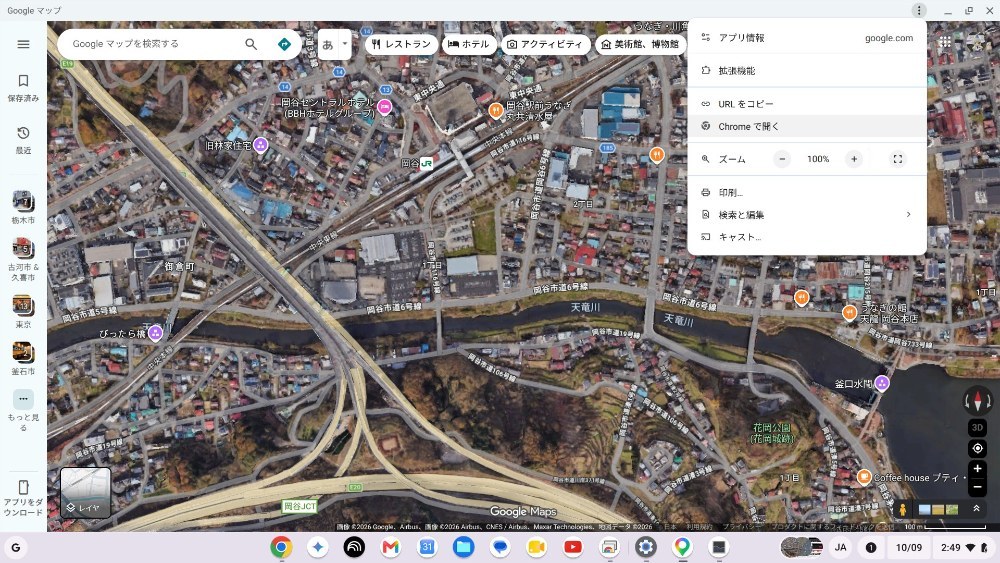Click the directions icon in search box
This screenshot has height=563, width=1000.
pyautogui.click(x=284, y=44)
